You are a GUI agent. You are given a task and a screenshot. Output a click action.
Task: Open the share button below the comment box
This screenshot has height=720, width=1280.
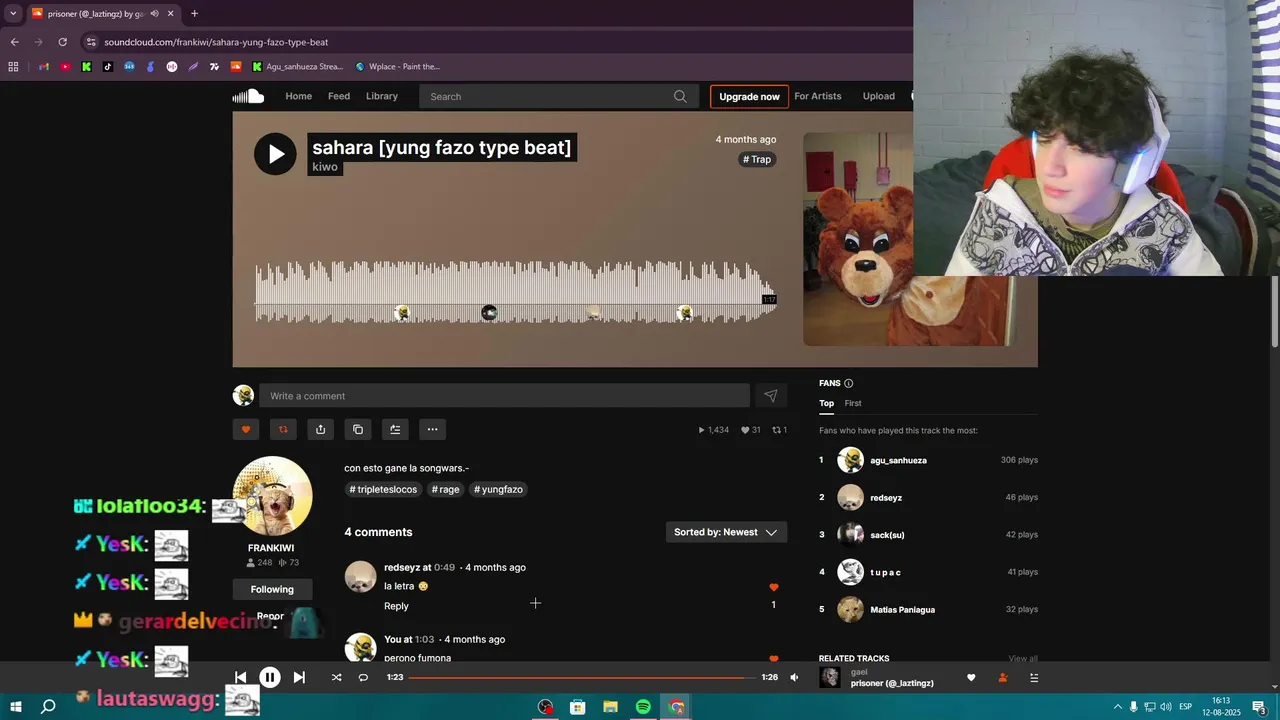320,429
